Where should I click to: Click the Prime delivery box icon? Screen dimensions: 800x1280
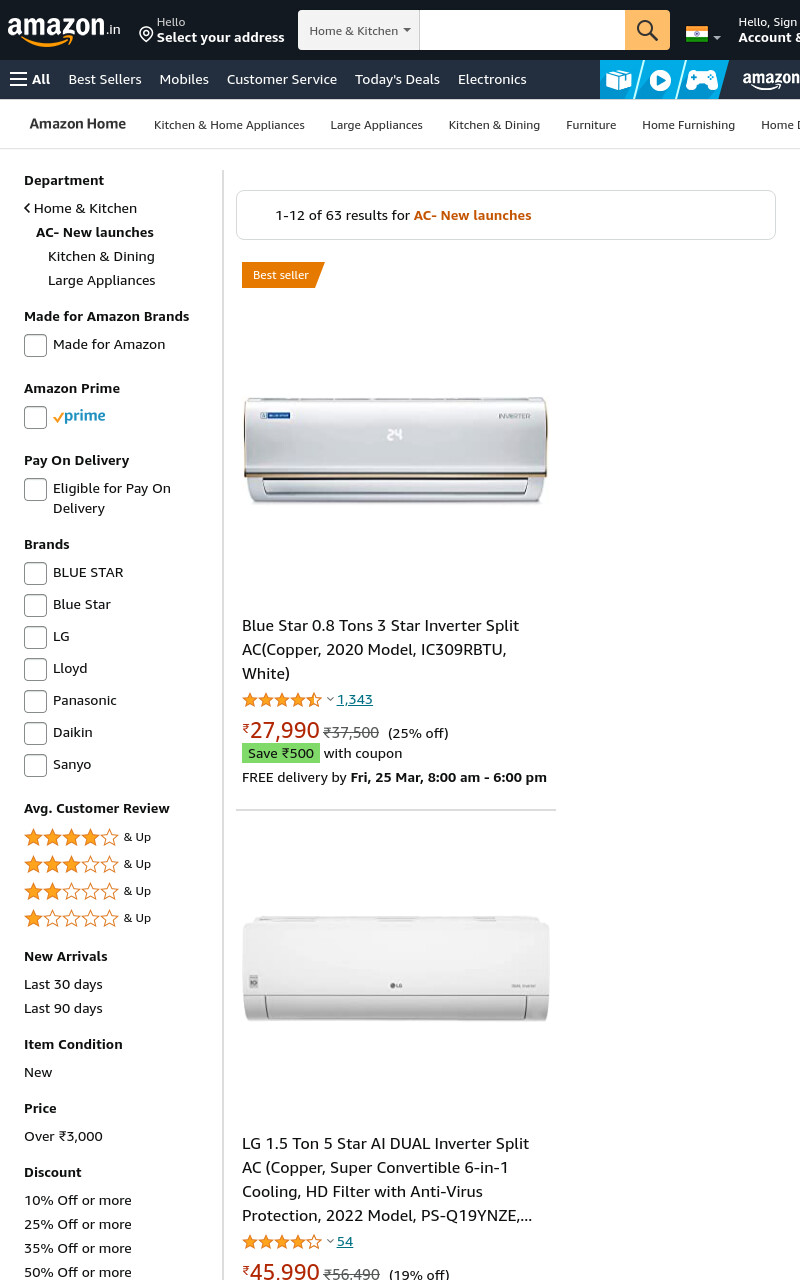pos(619,80)
